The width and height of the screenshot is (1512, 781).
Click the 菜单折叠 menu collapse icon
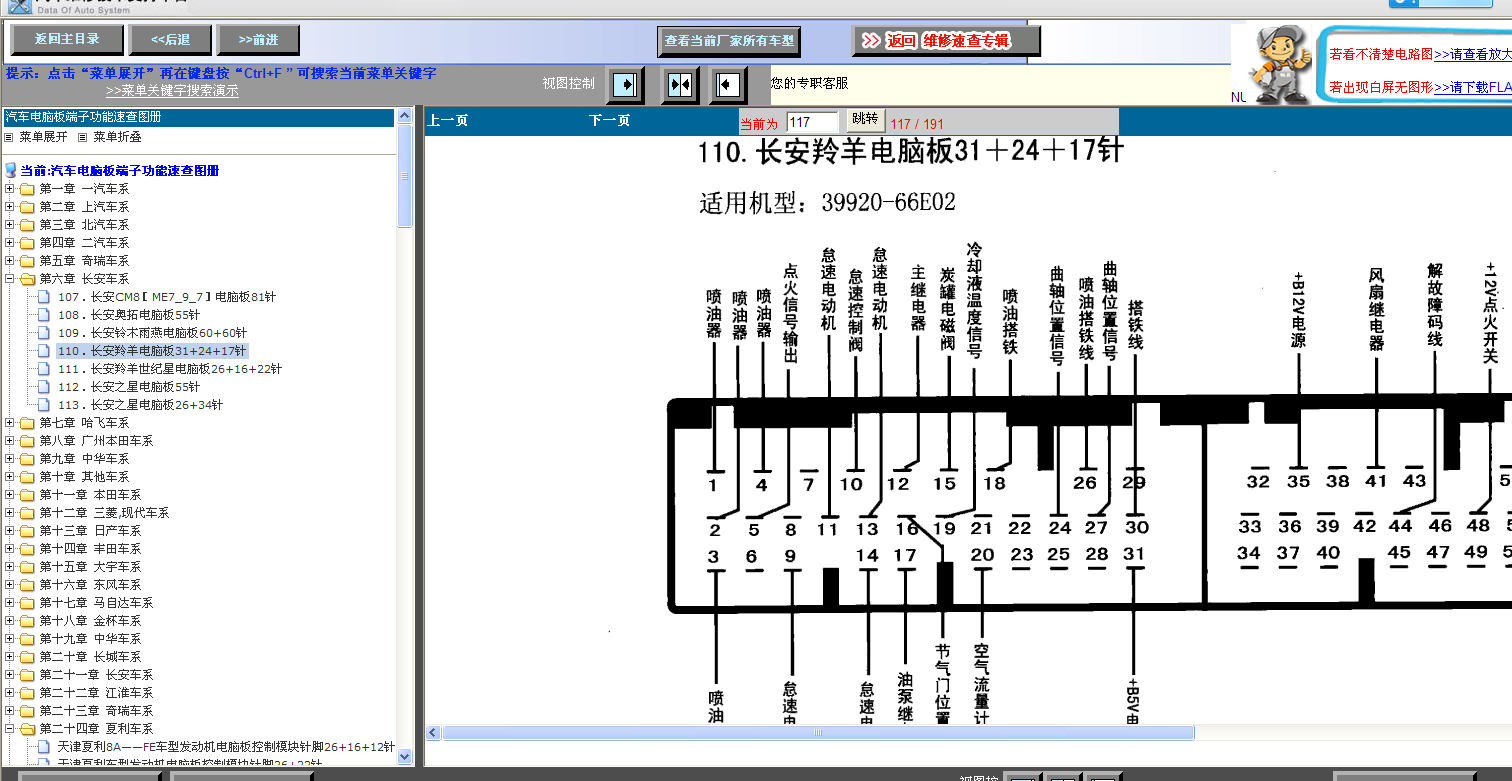click(83, 137)
